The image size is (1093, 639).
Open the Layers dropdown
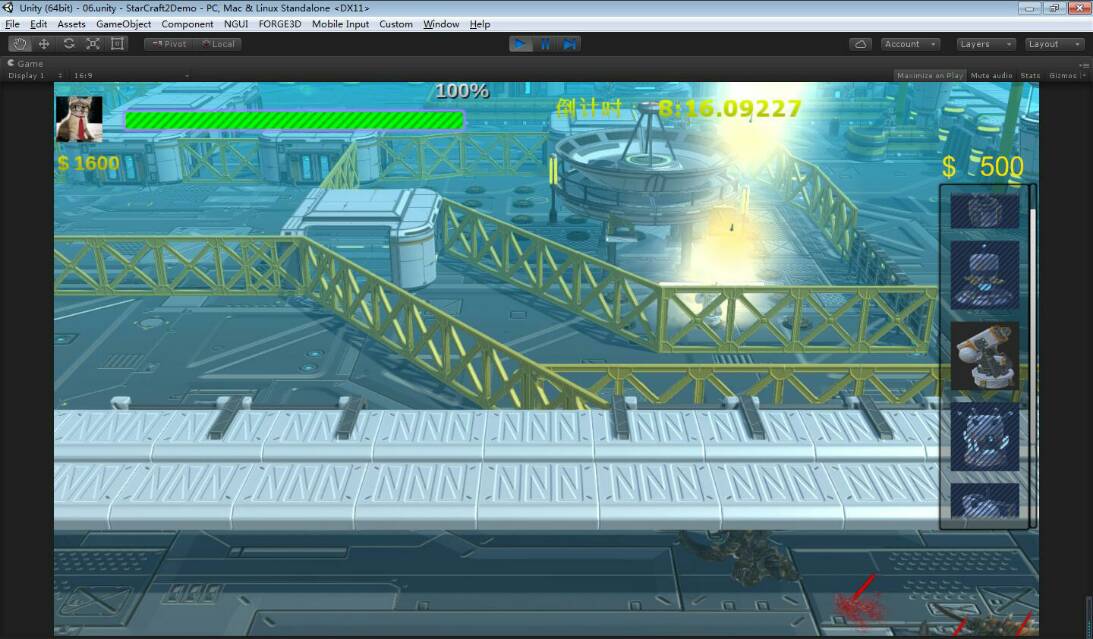pos(986,44)
